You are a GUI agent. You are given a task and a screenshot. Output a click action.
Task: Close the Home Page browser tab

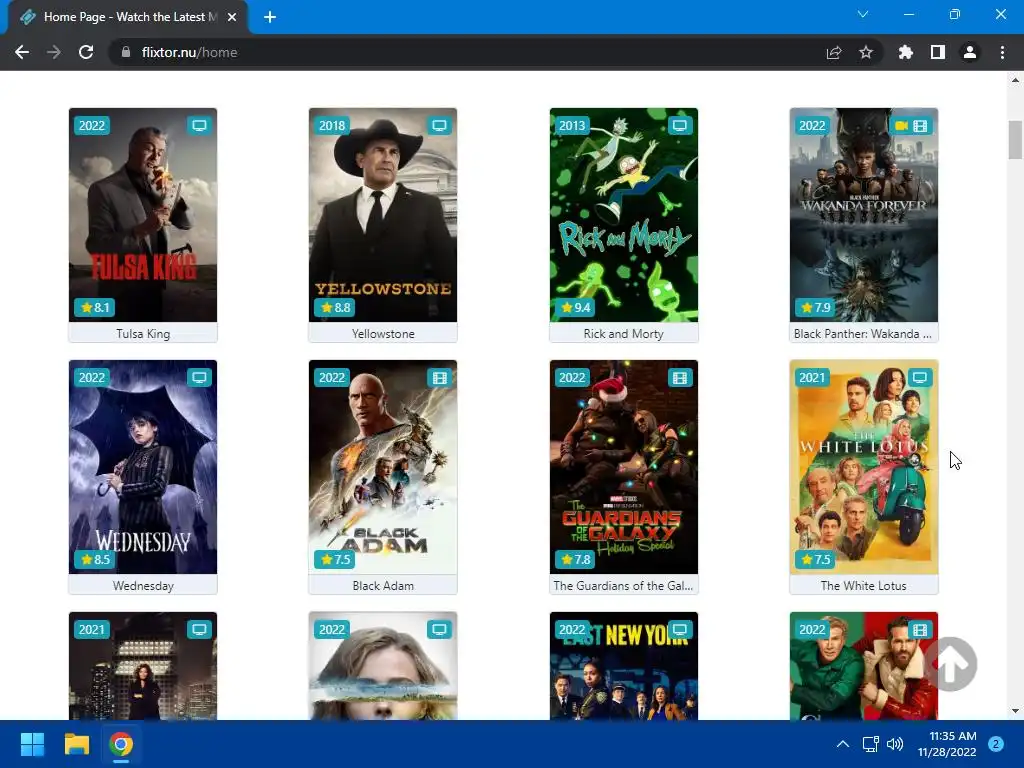pos(232,17)
